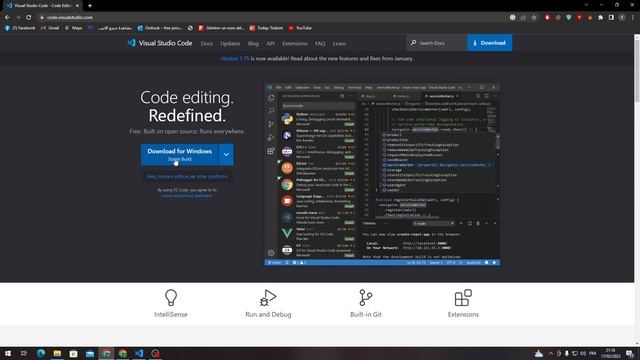Viewport: 640px width, 360px height.
Task: Open the Today: Todoist bookmark
Action: point(266,28)
